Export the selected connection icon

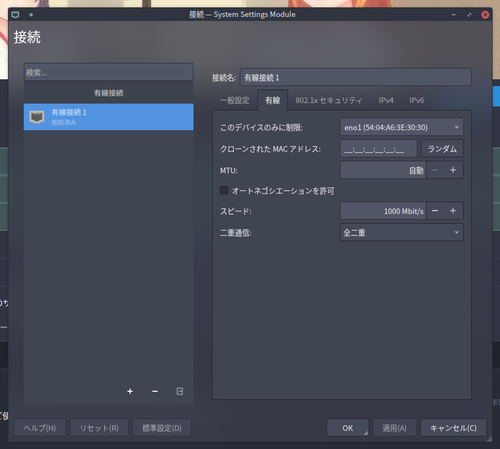(180, 391)
